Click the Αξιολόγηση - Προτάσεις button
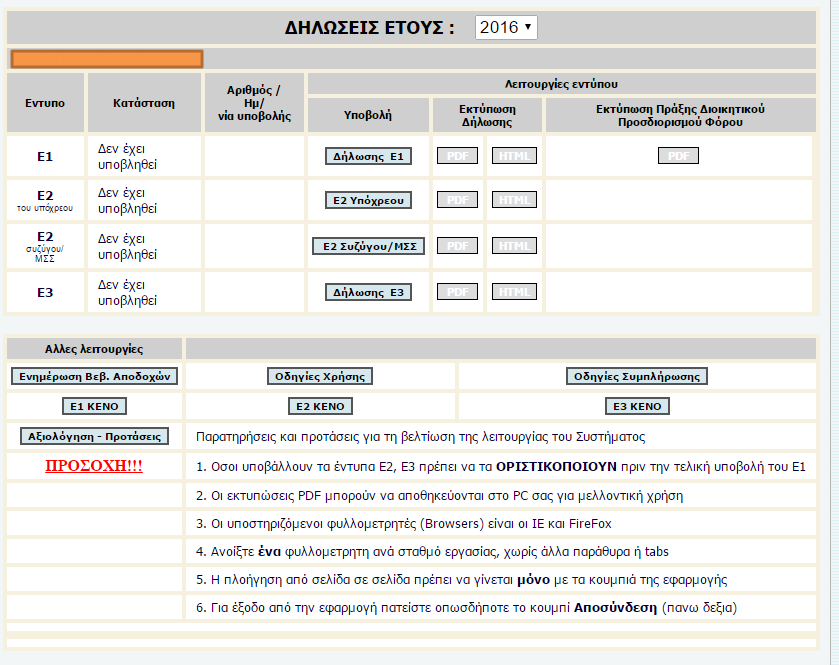 [x=95, y=436]
